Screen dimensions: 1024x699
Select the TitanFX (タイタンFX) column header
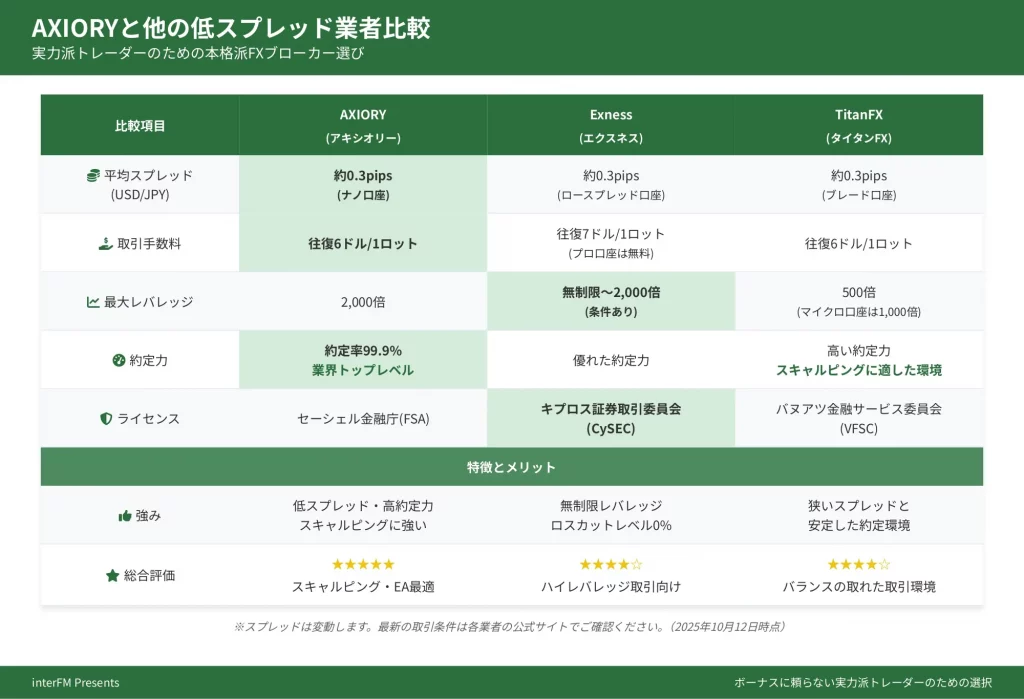tap(858, 126)
